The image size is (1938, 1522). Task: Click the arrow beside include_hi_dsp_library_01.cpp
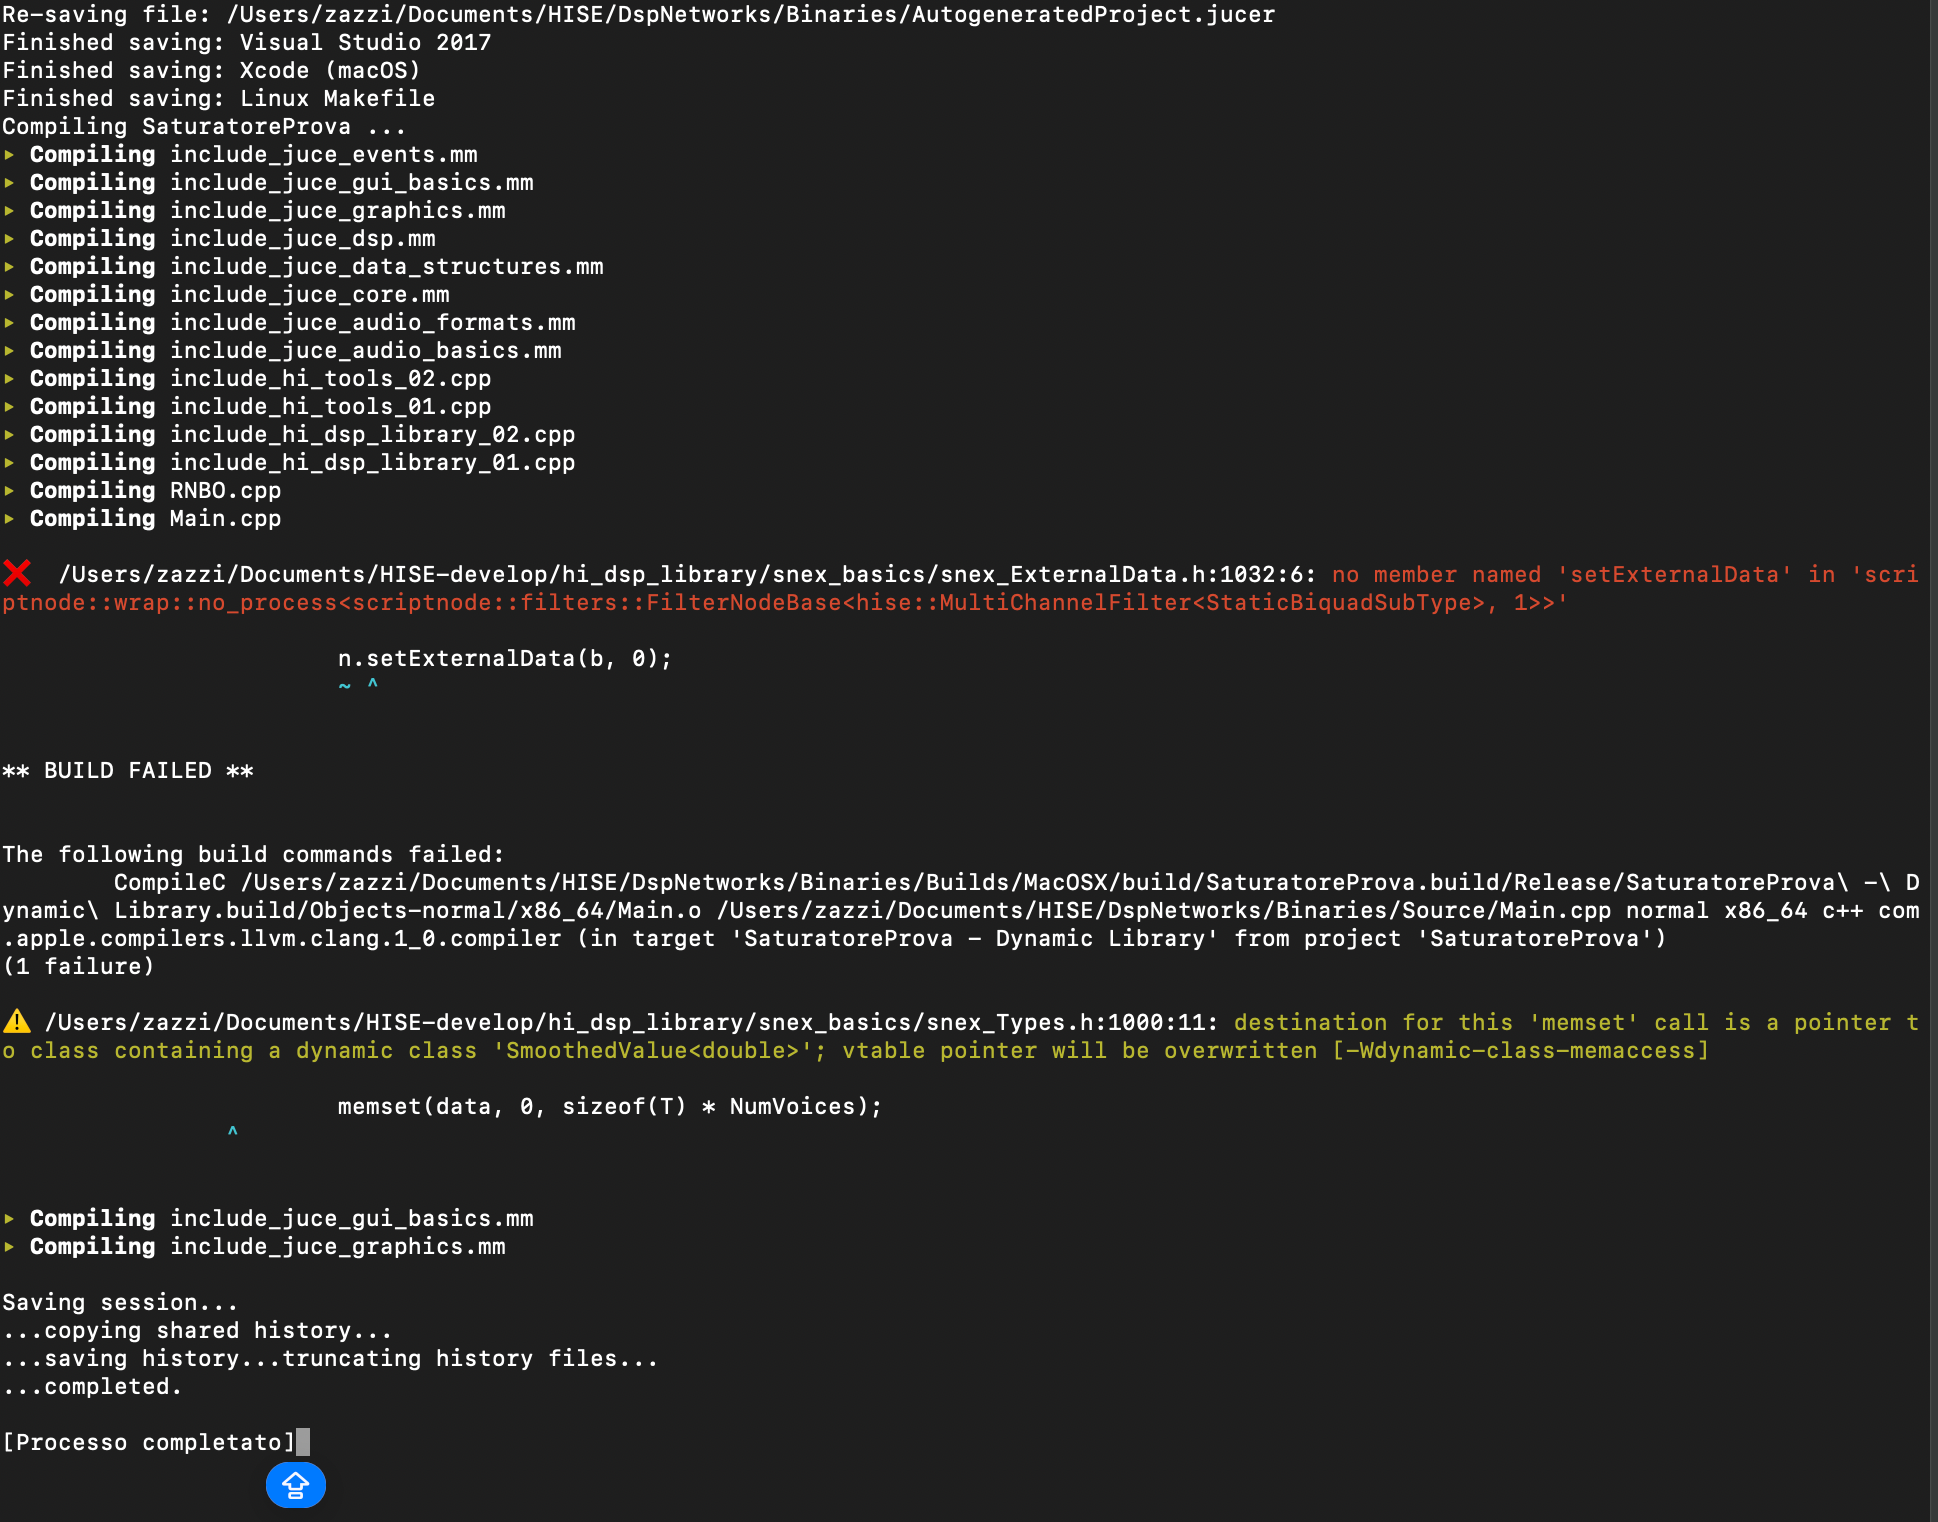pyautogui.click(x=9, y=463)
